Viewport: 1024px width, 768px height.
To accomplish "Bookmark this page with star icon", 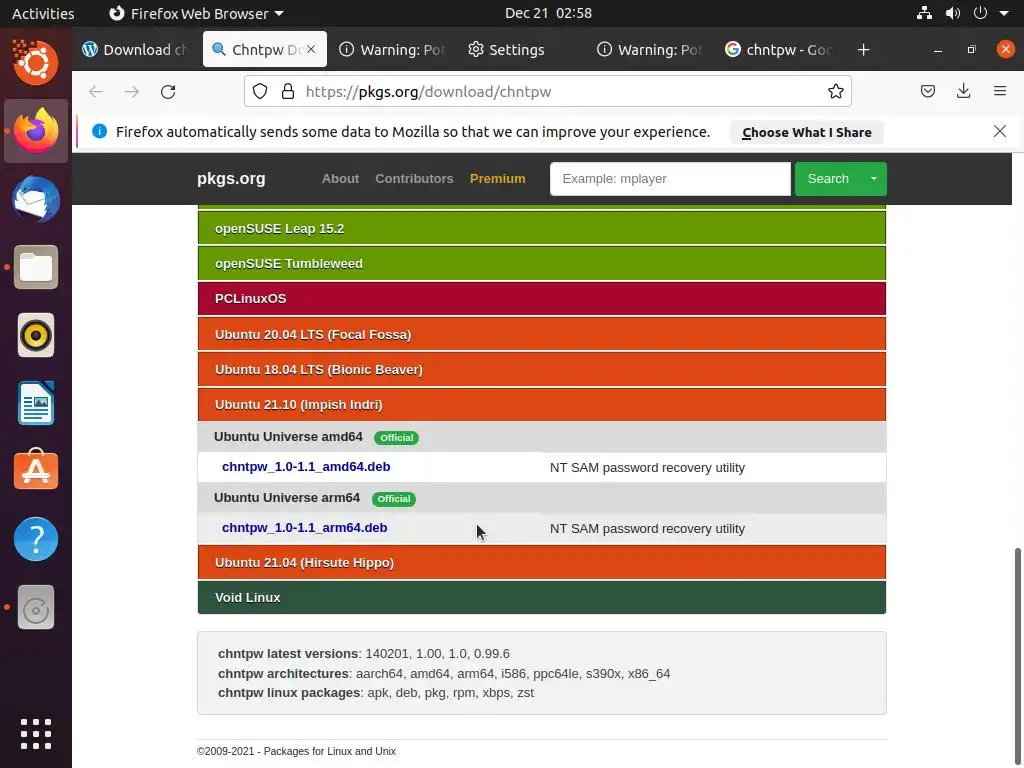I will coord(835,91).
